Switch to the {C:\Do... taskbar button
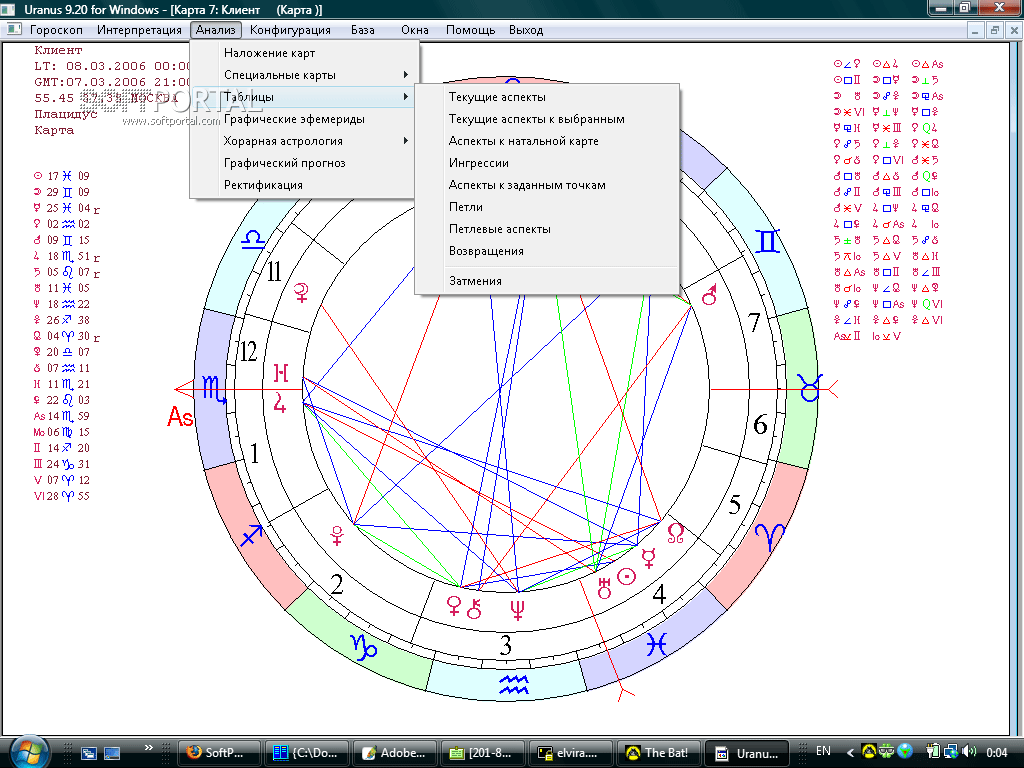 [x=306, y=753]
